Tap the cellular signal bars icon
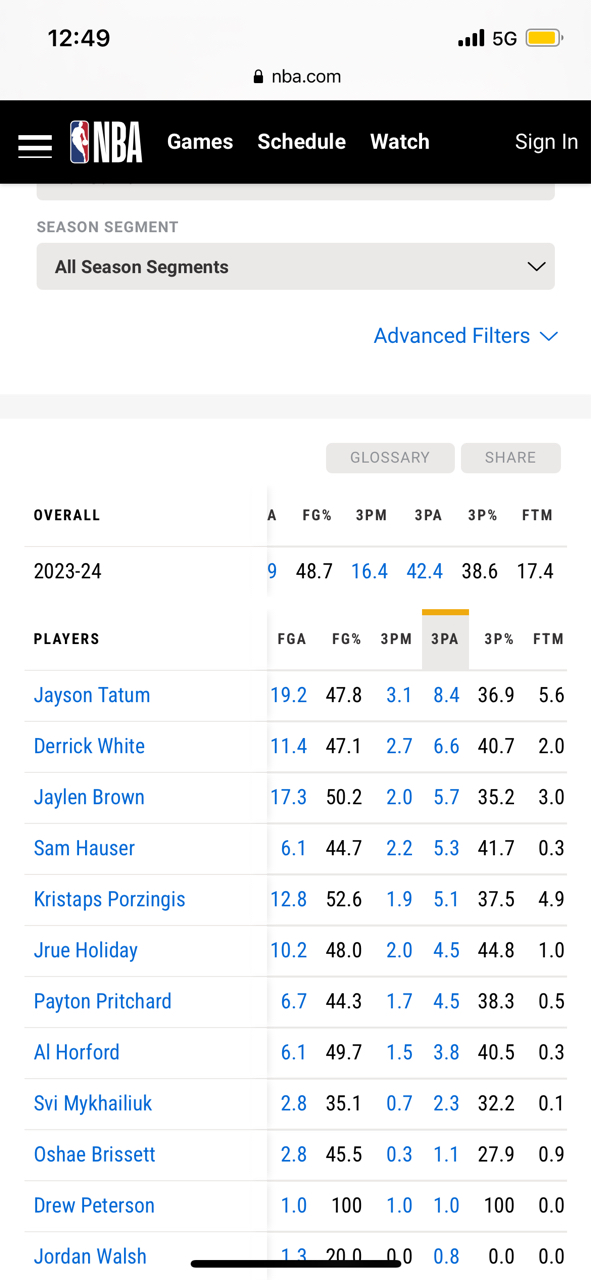The width and height of the screenshot is (591, 1280). pyautogui.click(x=471, y=39)
